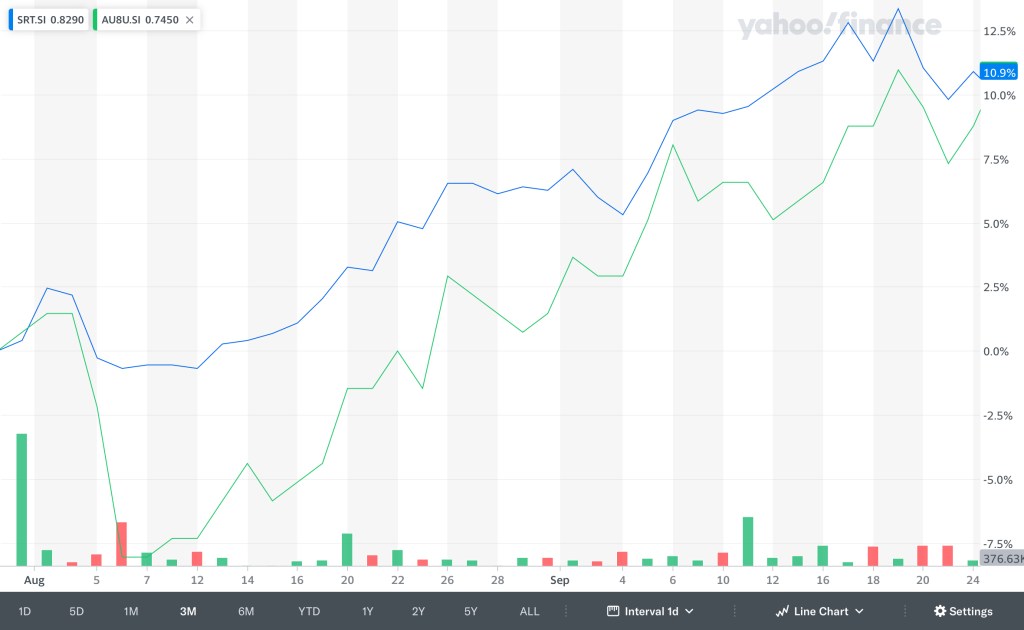Image resolution: width=1024 pixels, height=630 pixels.
Task: Click the Interval calendar icon
Action: (x=613, y=611)
